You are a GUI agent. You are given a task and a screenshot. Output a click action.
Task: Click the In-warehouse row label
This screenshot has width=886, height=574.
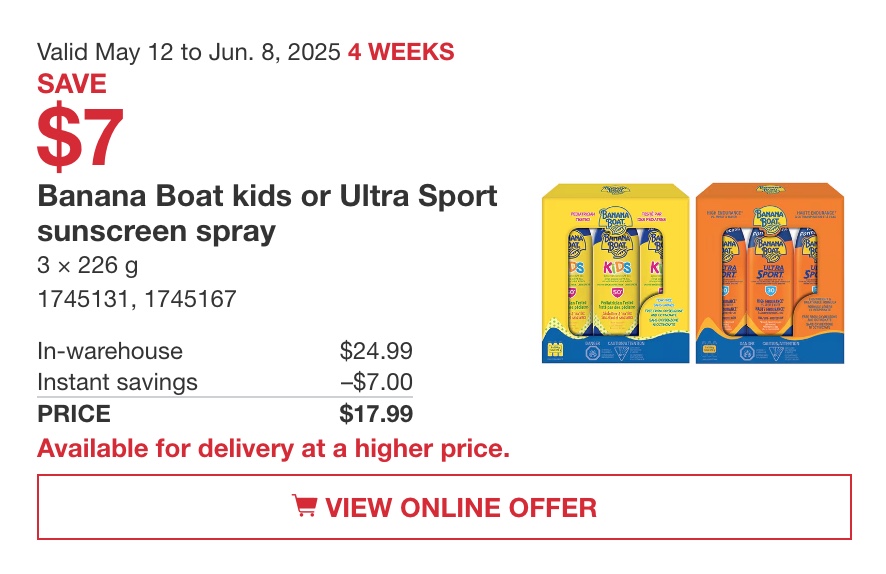110,351
